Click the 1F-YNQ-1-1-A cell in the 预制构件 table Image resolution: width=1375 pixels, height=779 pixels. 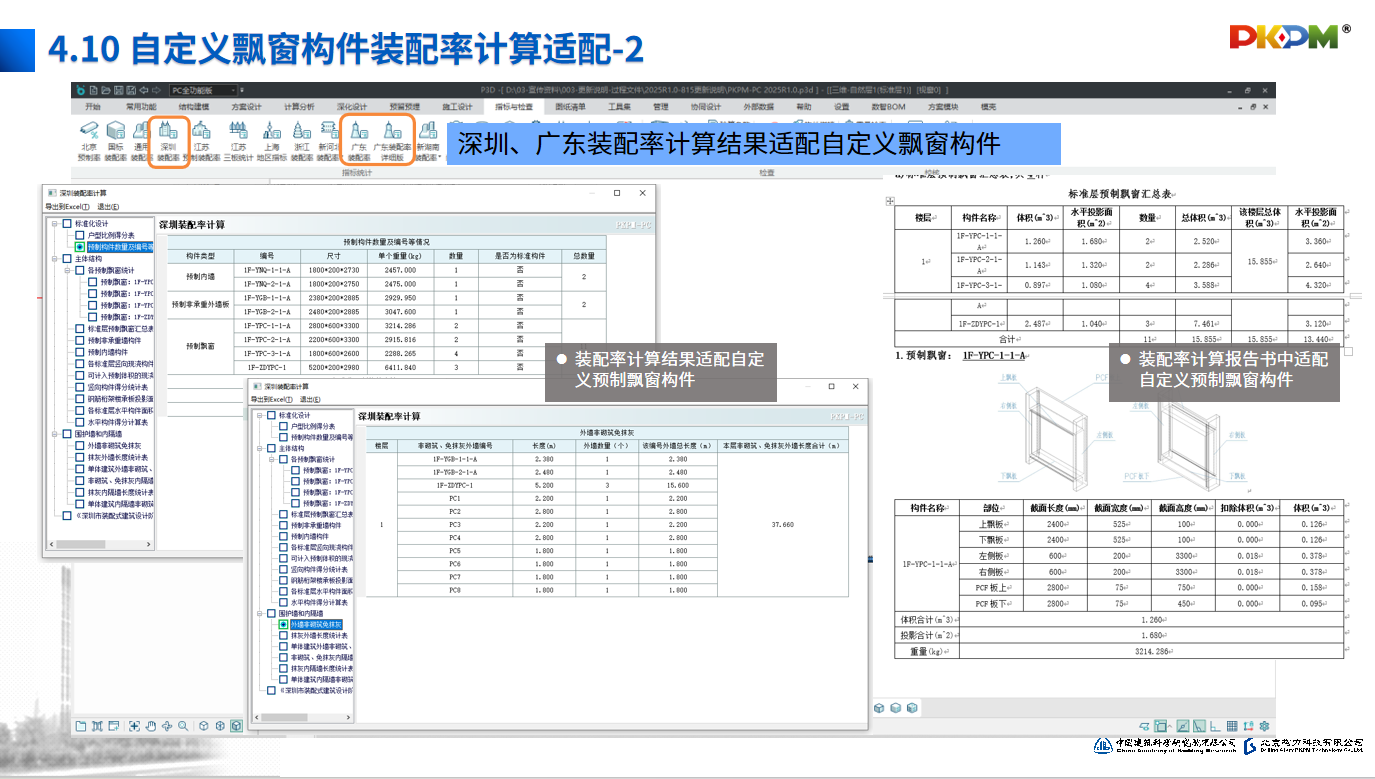[x=267, y=270]
